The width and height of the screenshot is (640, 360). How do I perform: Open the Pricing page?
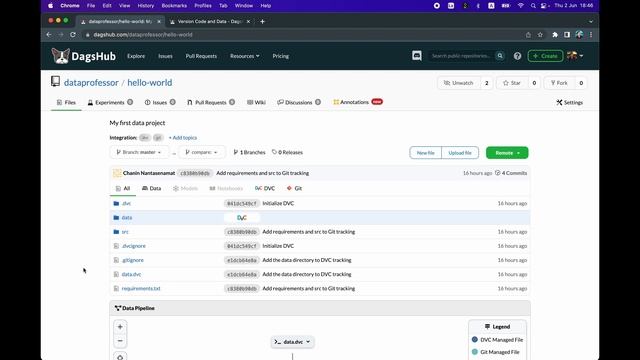click(x=280, y=56)
